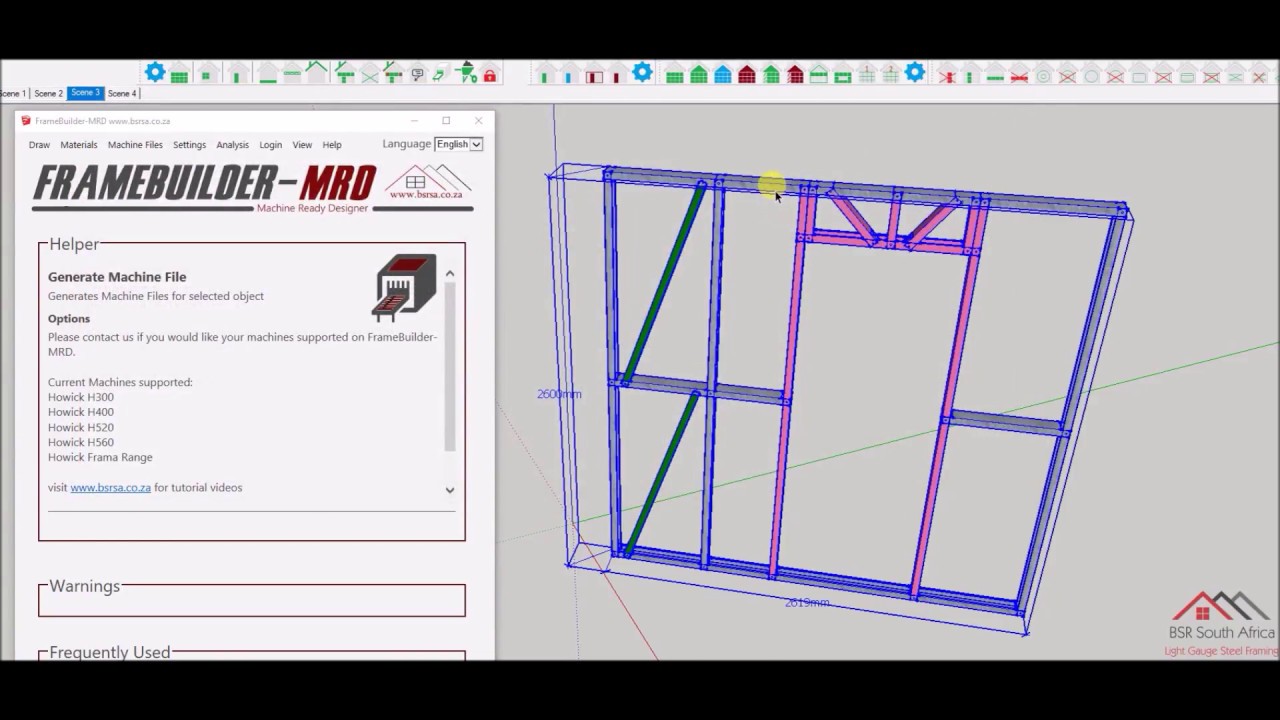
Task: Click the house icon with blue vertical bar
Action: [568, 72]
